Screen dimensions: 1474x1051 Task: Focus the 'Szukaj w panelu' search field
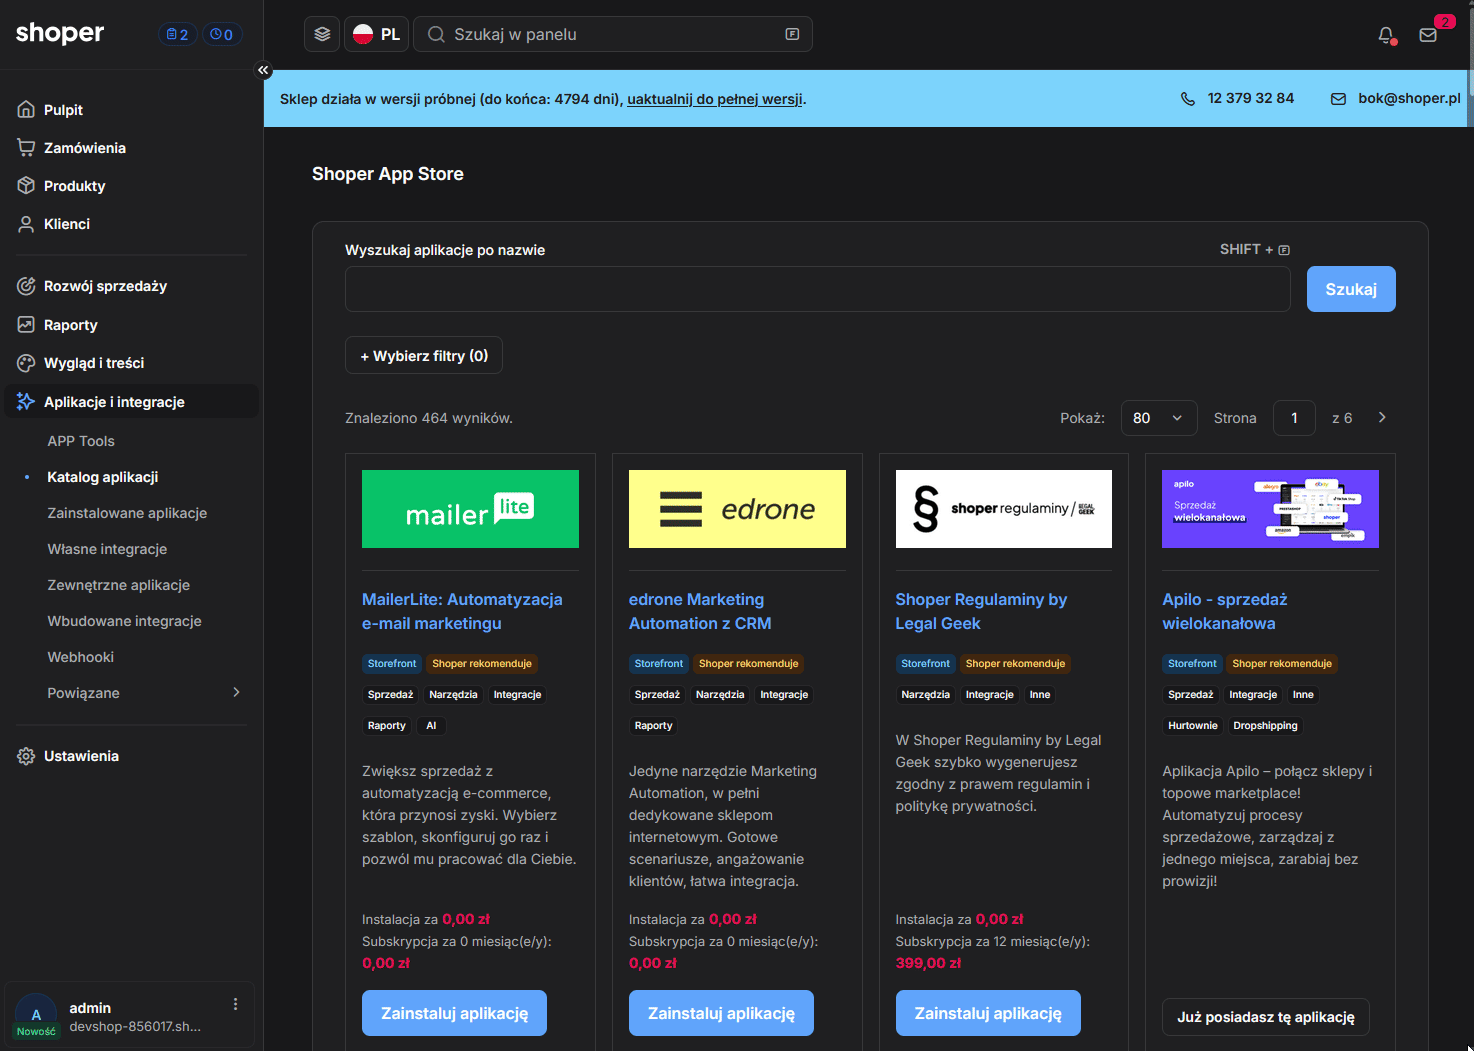(612, 34)
